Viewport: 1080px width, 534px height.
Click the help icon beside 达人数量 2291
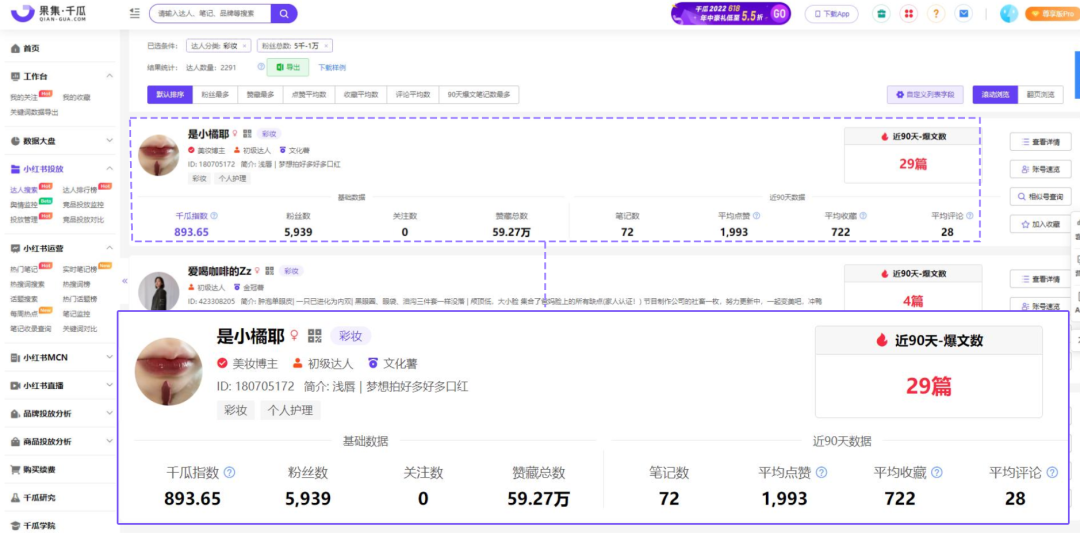[261, 67]
